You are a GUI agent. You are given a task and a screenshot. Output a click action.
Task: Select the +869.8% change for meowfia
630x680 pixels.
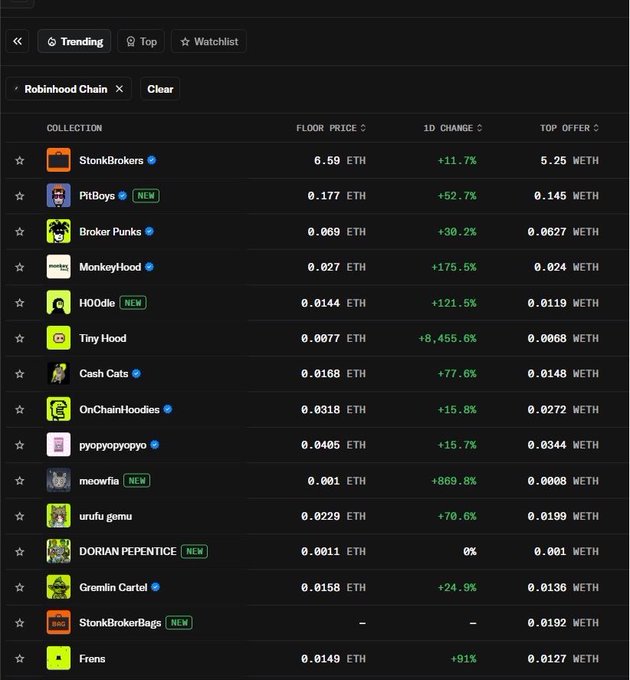(x=454, y=481)
